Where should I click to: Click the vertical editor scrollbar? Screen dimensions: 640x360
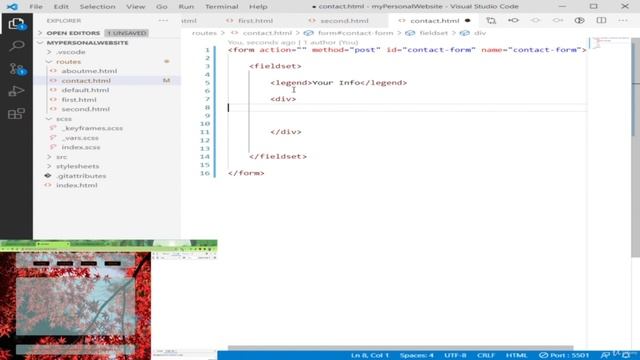(635, 147)
